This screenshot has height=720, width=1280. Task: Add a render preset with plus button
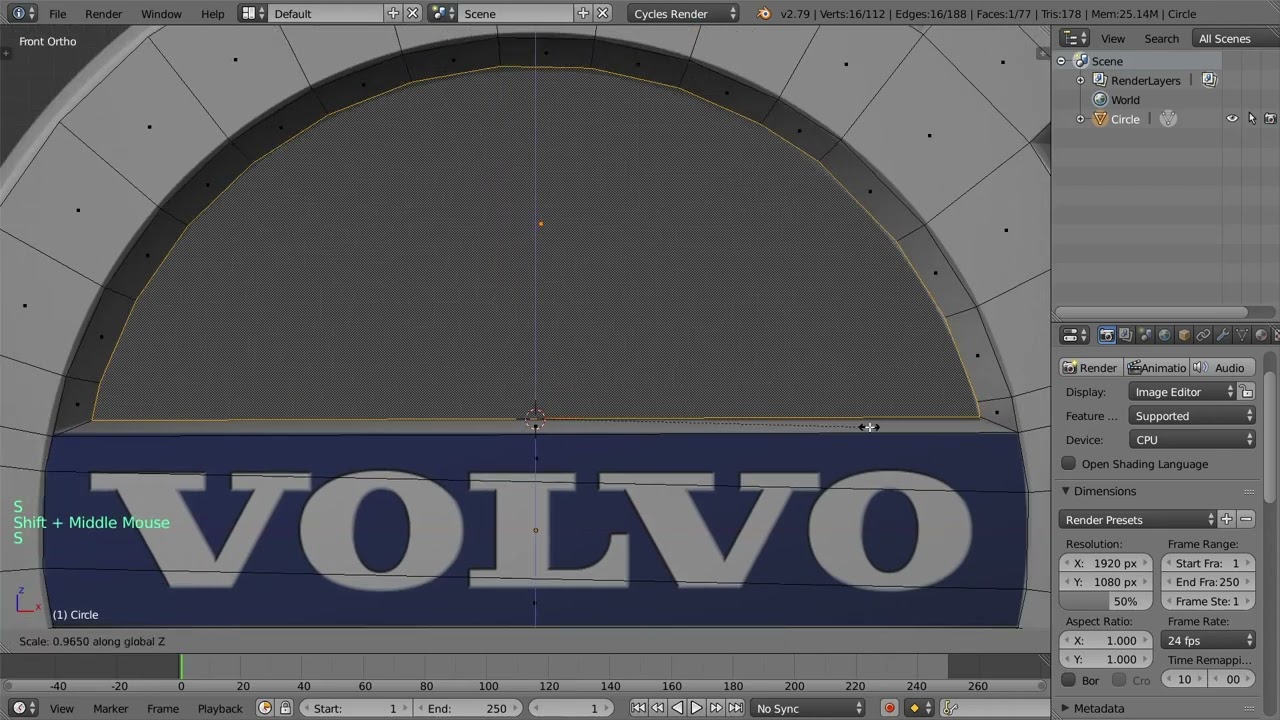click(1227, 520)
